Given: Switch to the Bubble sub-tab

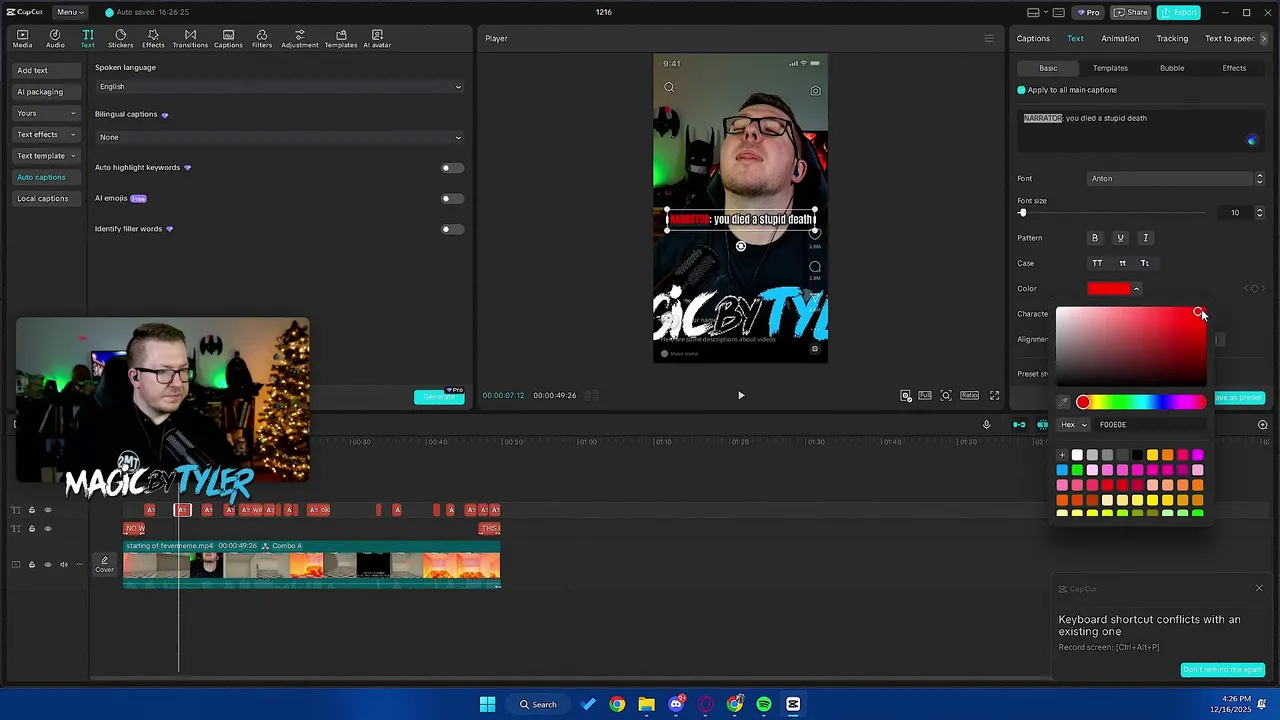Looking at the screenshot, I should (x=1172, y=68).
